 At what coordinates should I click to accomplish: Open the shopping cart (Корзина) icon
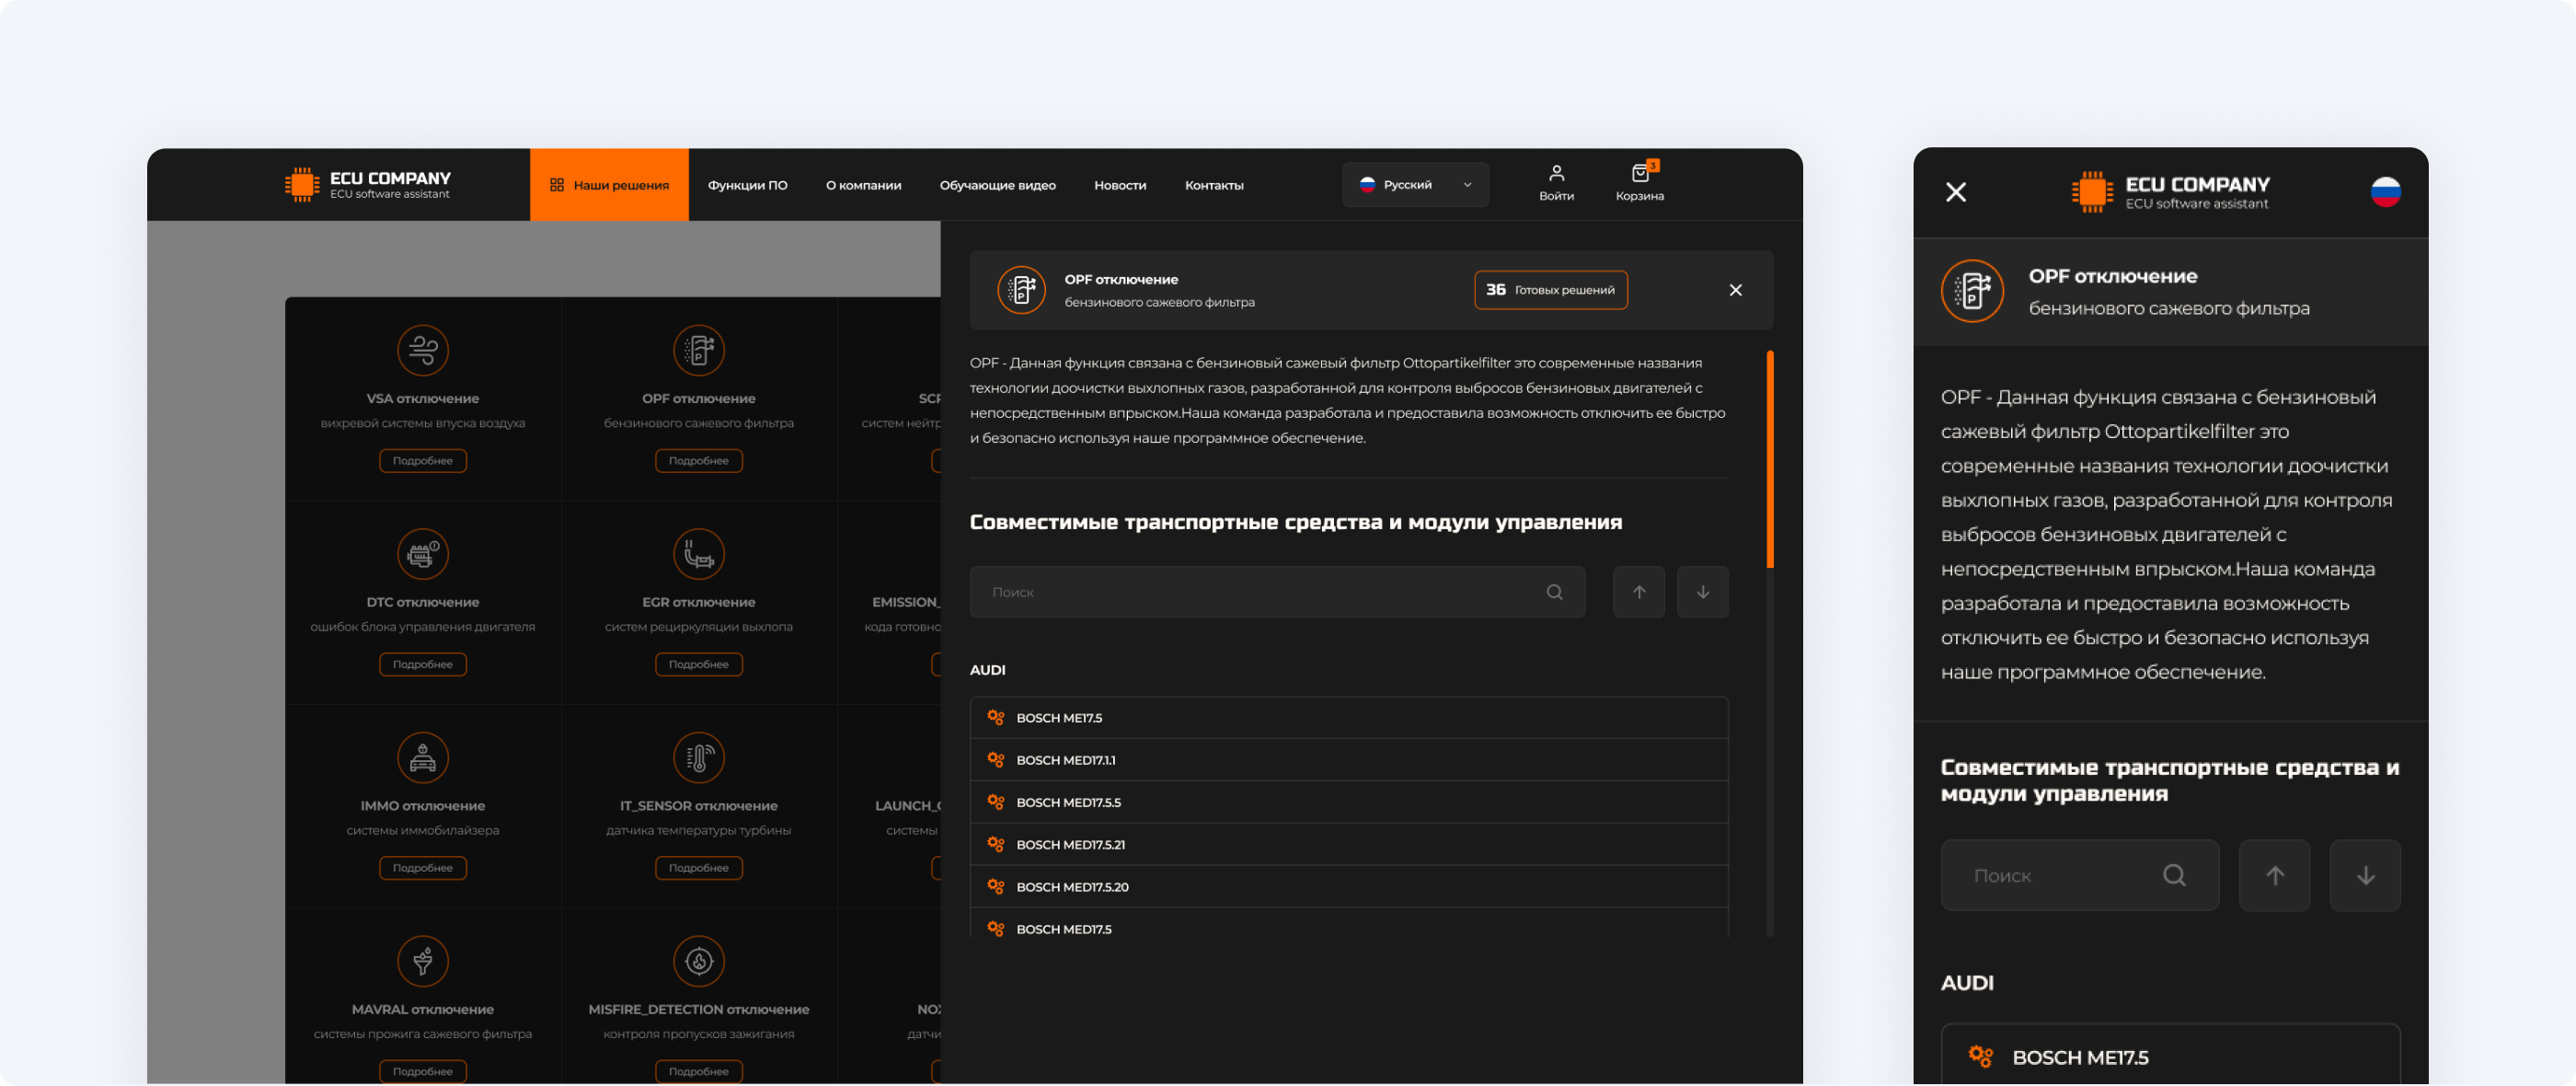pyautogui.click(x=1639, y=175)
